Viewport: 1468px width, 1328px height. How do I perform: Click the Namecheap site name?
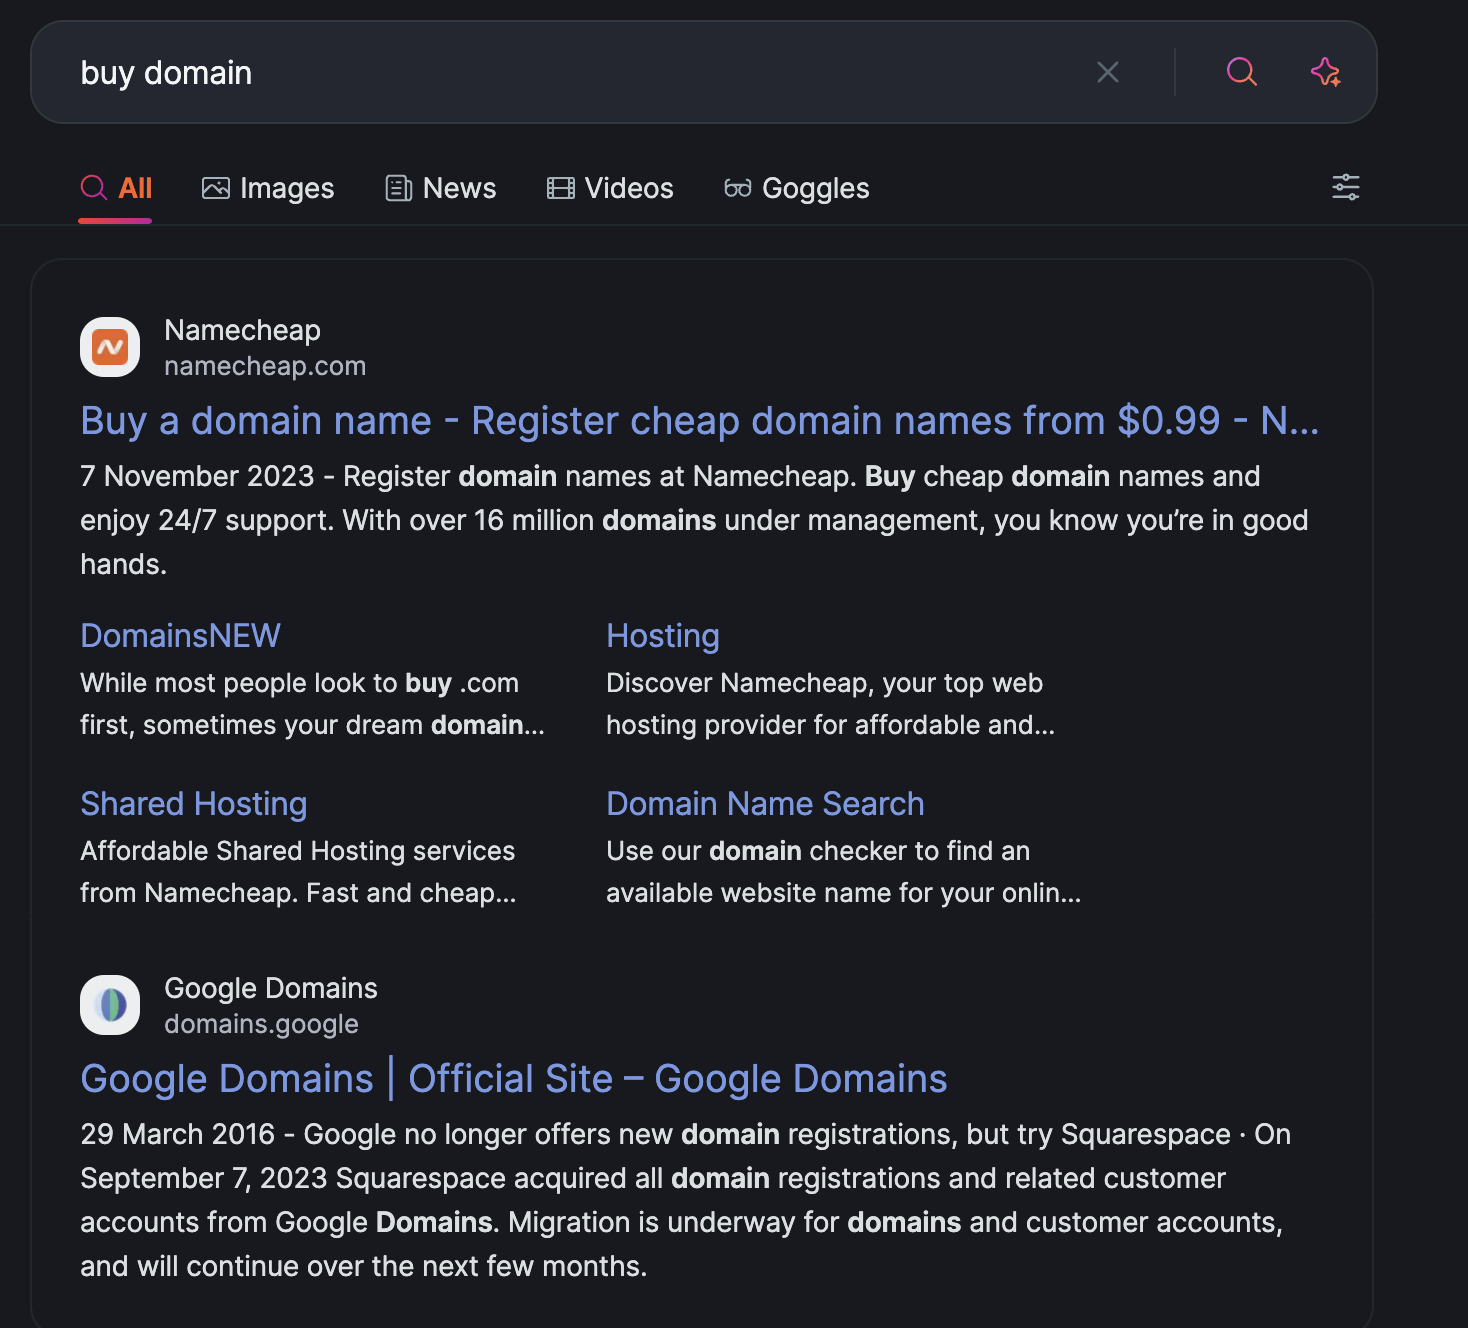point(242,330)
